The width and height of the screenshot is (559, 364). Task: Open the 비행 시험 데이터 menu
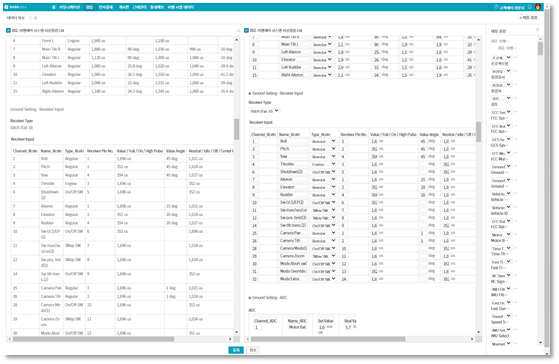[x=181, y=7]
